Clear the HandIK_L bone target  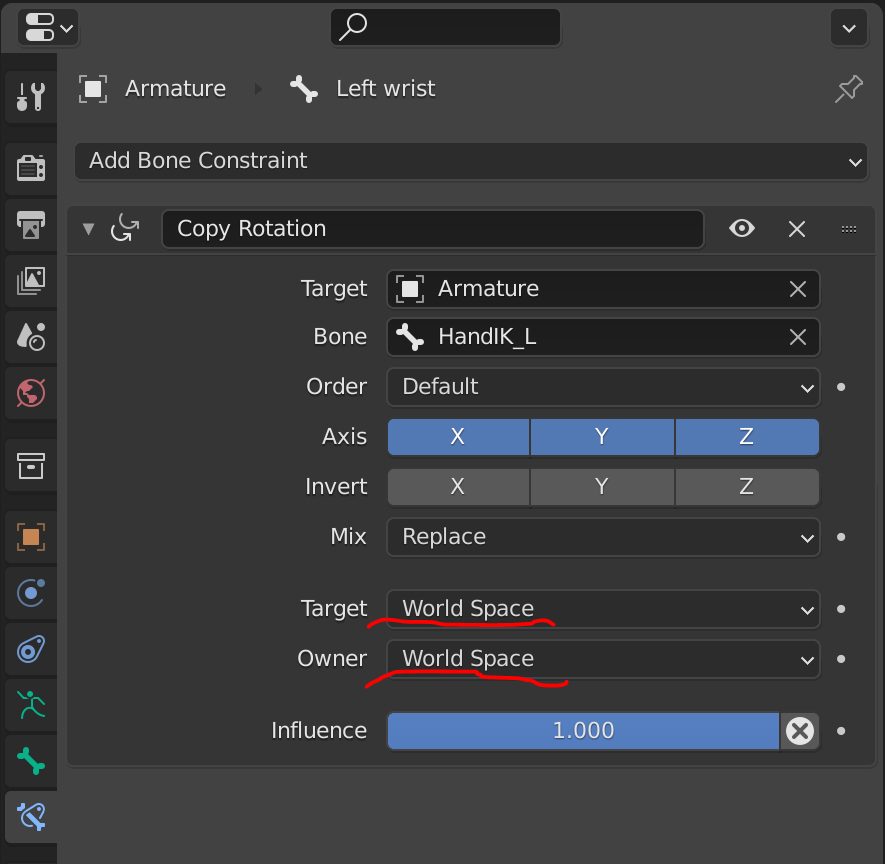pyautogui.click(x=798, y=337)
